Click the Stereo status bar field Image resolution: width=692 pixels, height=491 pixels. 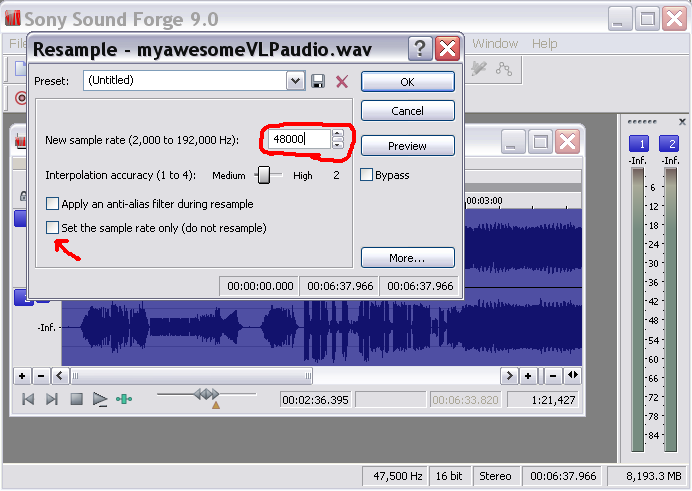[x=495, y=476]
